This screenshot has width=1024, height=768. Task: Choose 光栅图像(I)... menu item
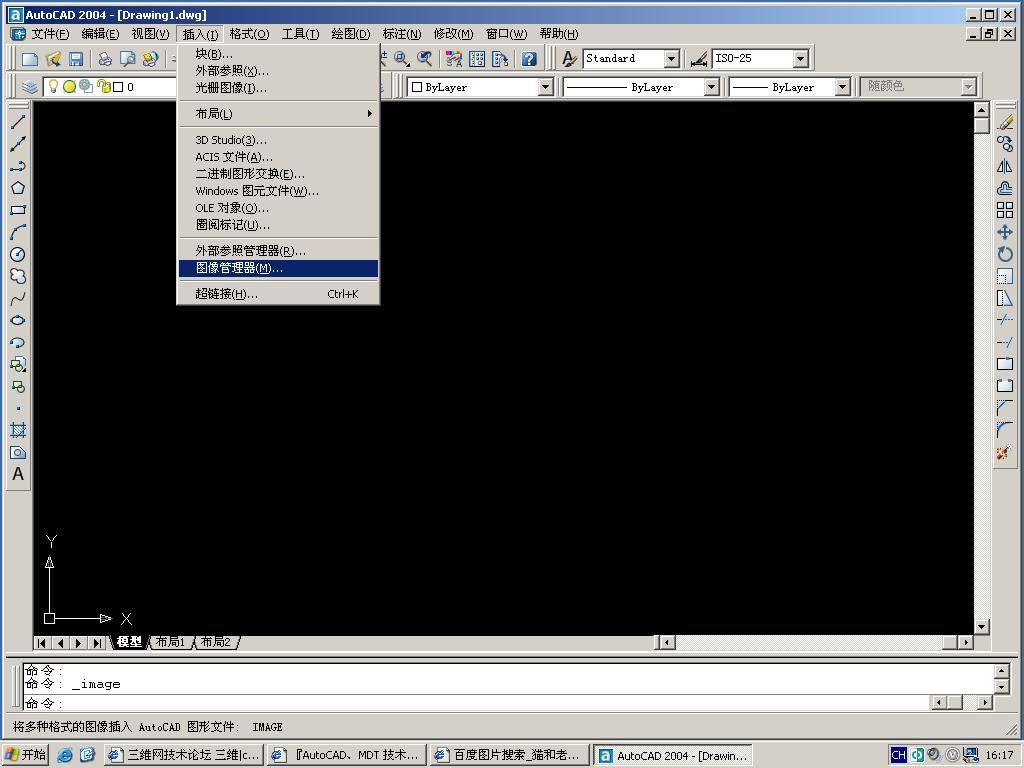(x=278, y=88)
